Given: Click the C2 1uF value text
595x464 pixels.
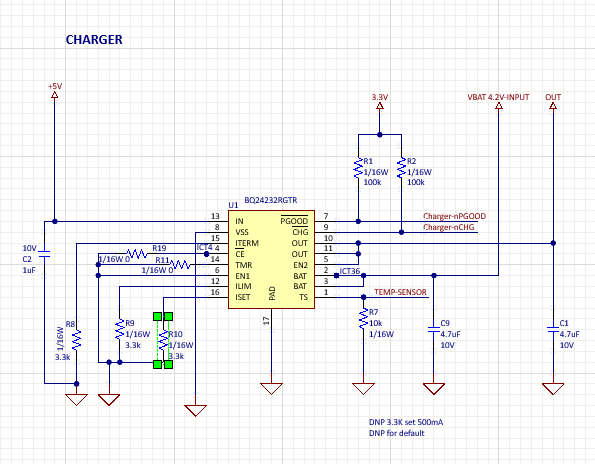Looking at the screenshot, I should point(29,270).
